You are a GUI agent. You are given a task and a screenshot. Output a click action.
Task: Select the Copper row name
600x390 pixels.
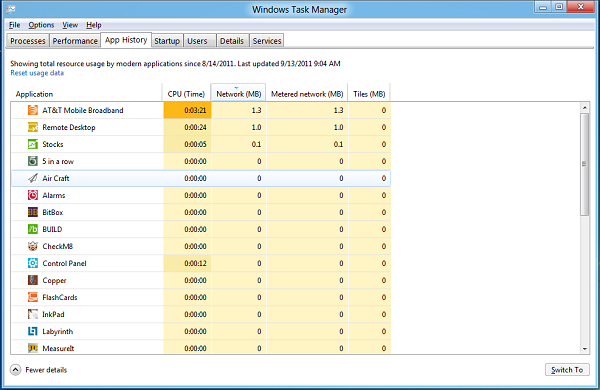(x=54, y=280)
